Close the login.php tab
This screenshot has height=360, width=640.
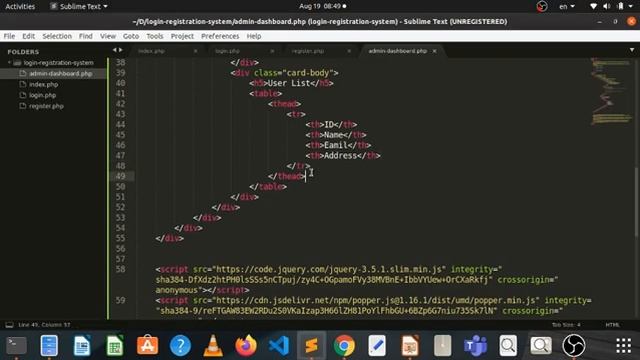pyautogui.click(x=272, y=51)
